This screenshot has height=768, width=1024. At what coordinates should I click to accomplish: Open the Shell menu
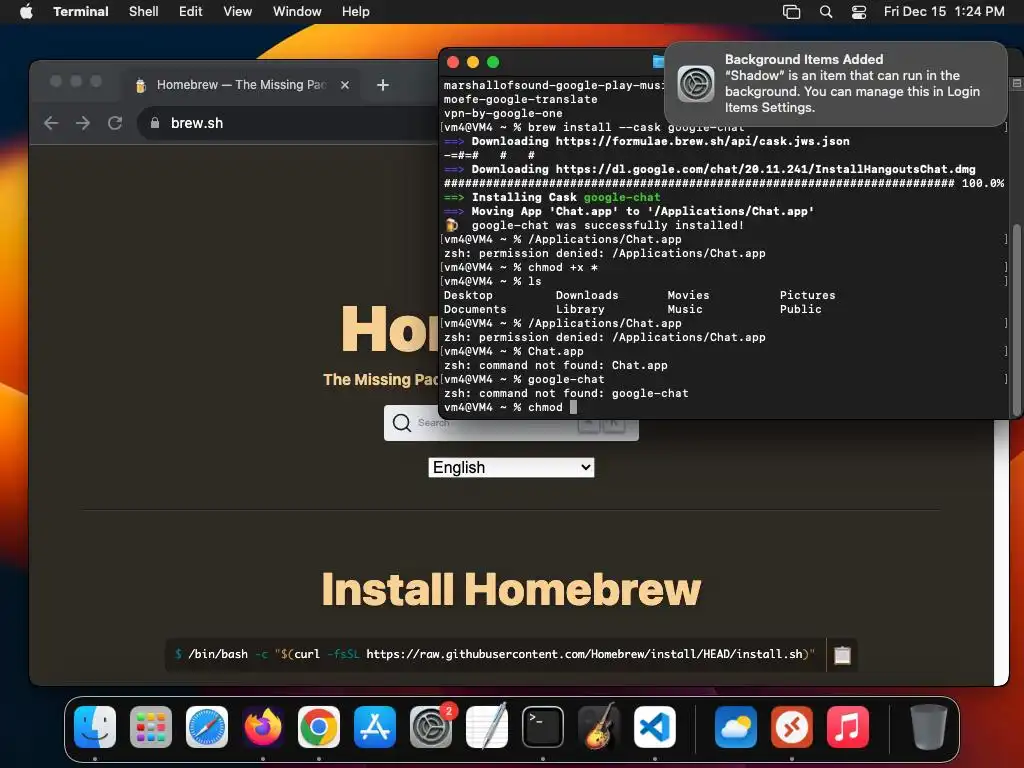coord(144,11)
